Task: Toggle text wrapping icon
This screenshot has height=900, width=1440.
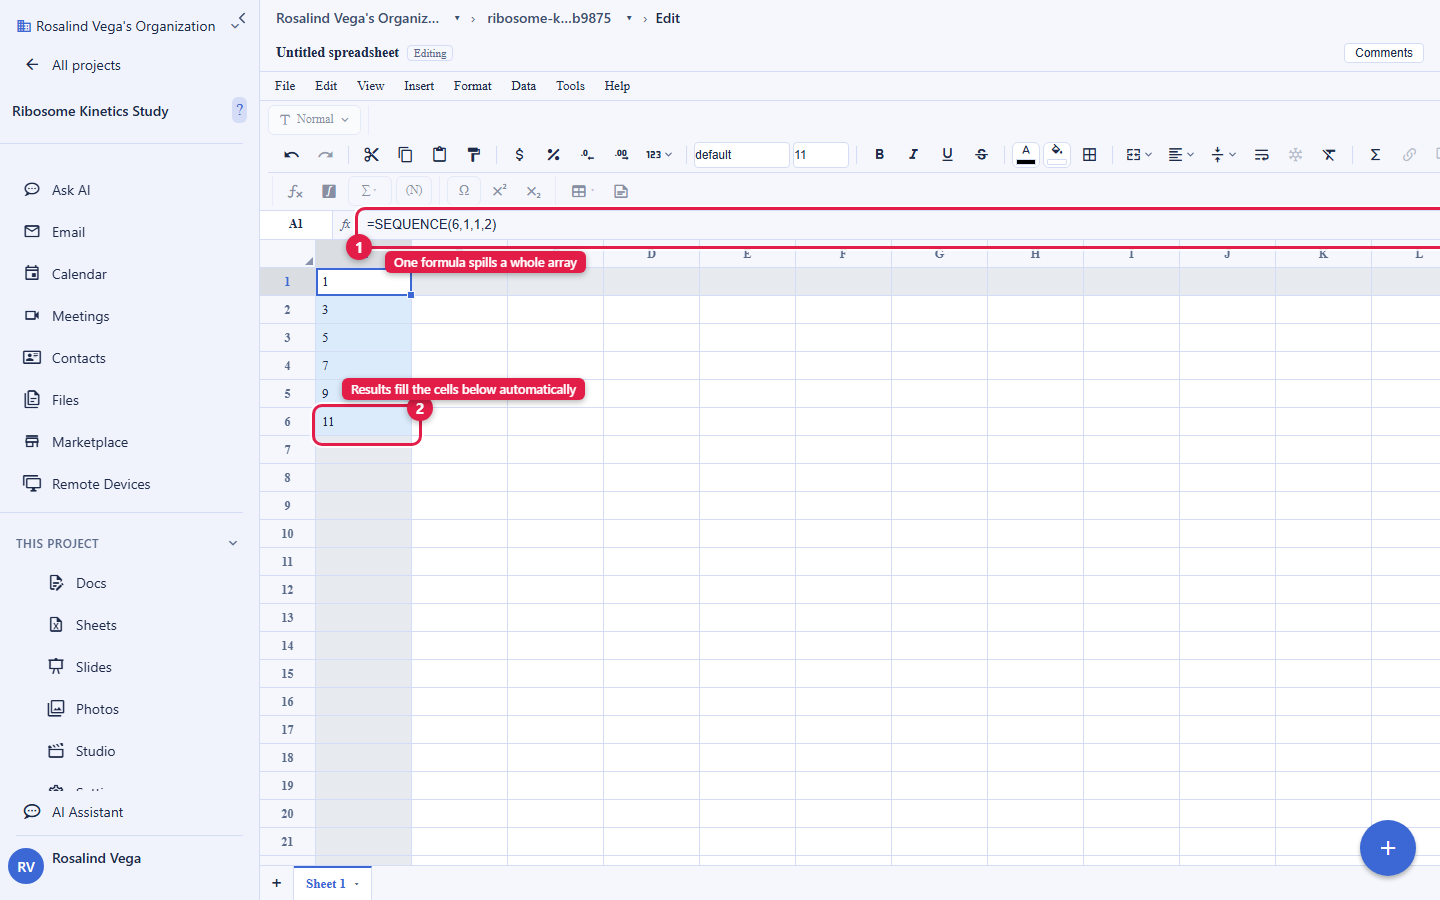Action: pyautogui.click(x=1261, y=155)
